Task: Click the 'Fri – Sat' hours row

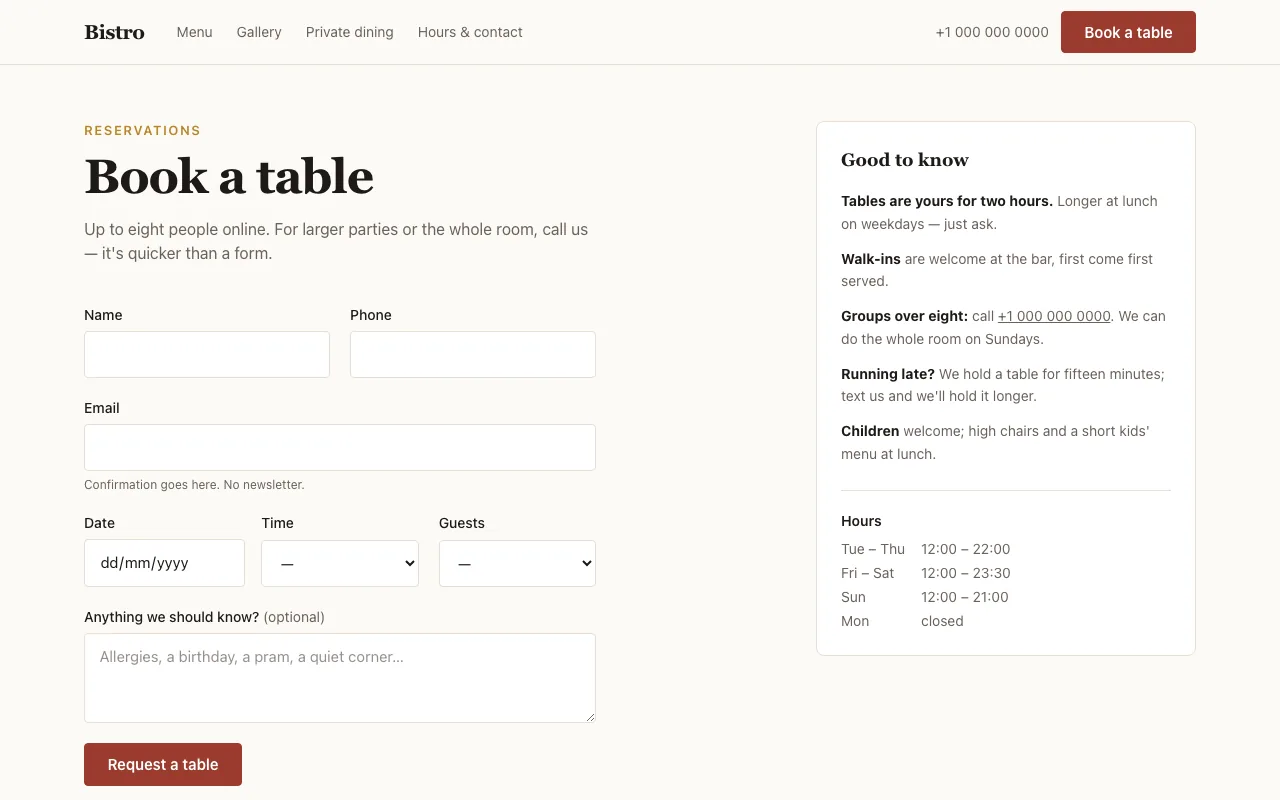Action: [x=926, y=573]
